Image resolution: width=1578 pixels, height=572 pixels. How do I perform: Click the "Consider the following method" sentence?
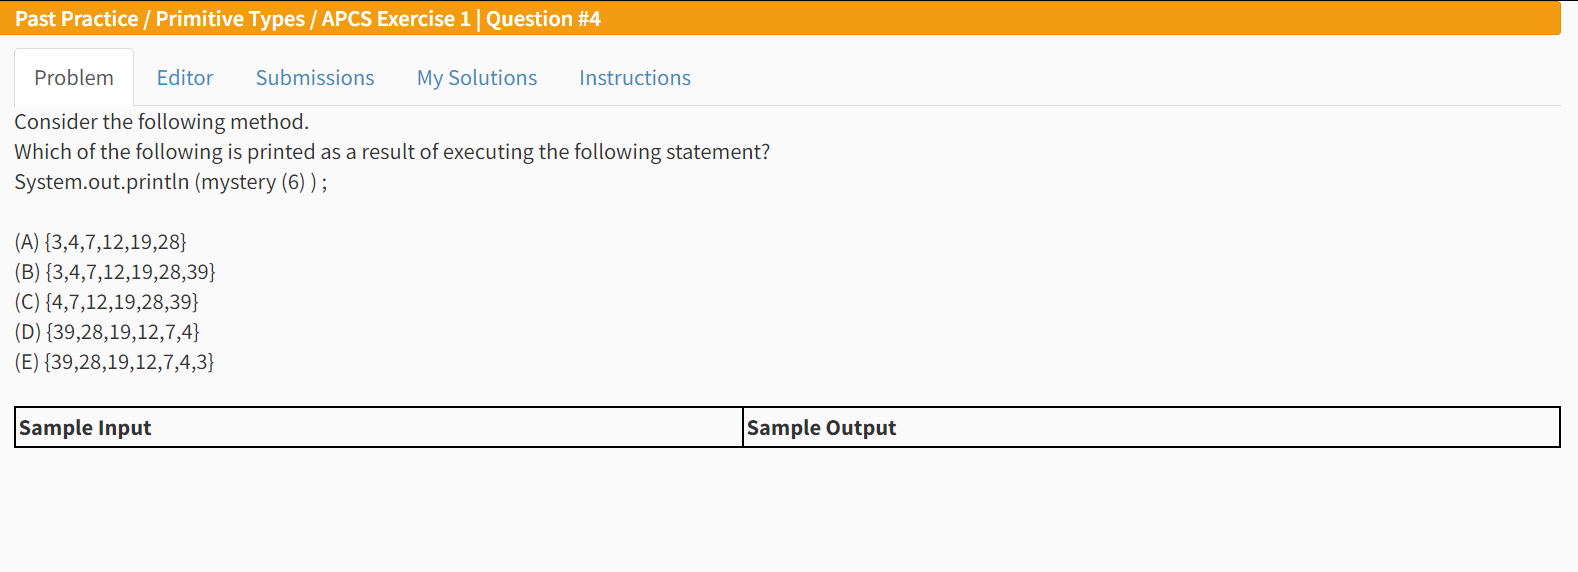click(162, 122)
